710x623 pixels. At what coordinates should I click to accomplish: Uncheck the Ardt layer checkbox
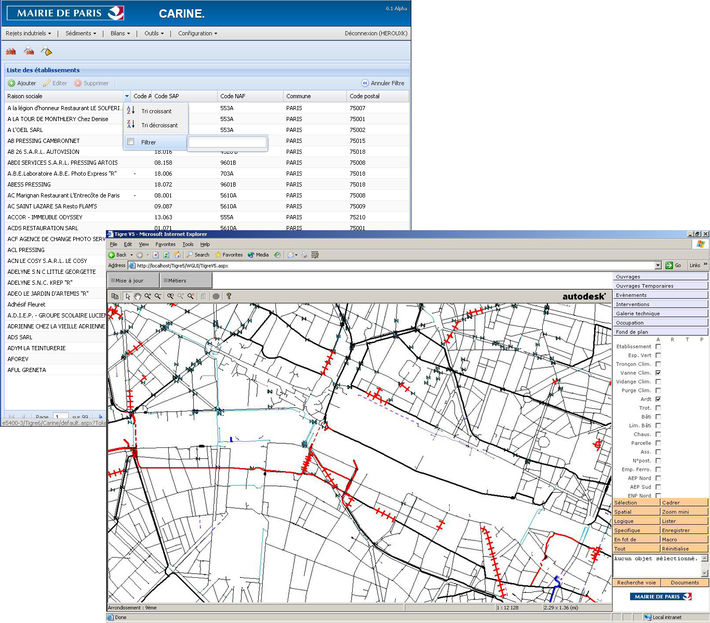click(x=658, y=399)
